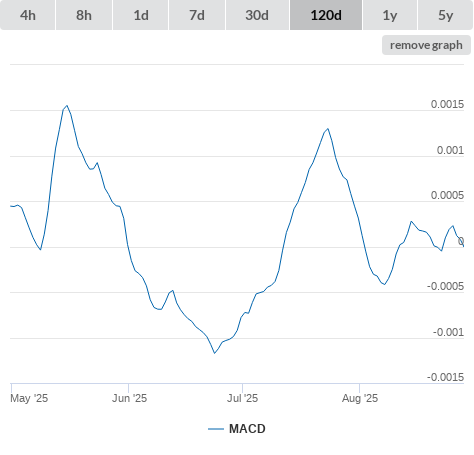
Task: Click the Jun '25 axis label
Action: tap(129, 398)
